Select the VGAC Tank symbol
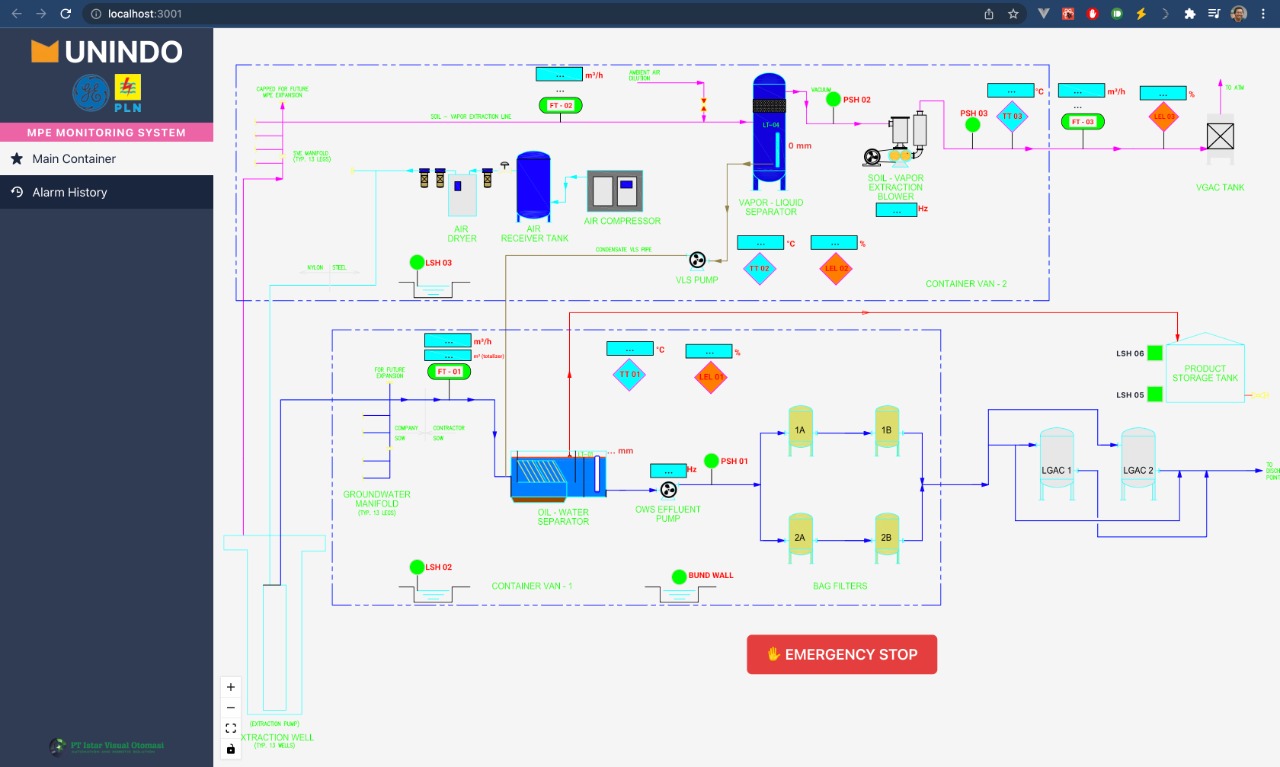Viewport: 1280px width, 767px height. pos(1220,136)
